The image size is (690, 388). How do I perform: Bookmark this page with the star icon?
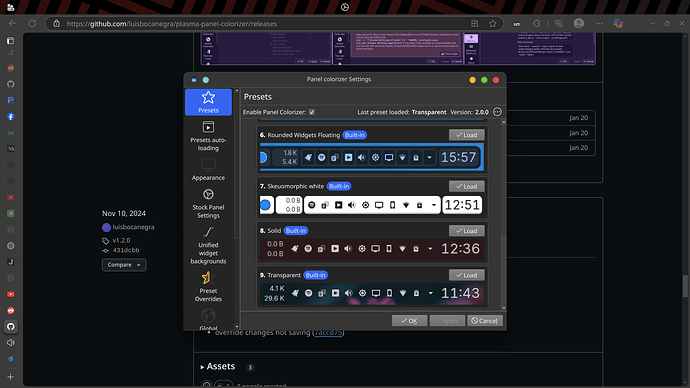tap(492, 24)
